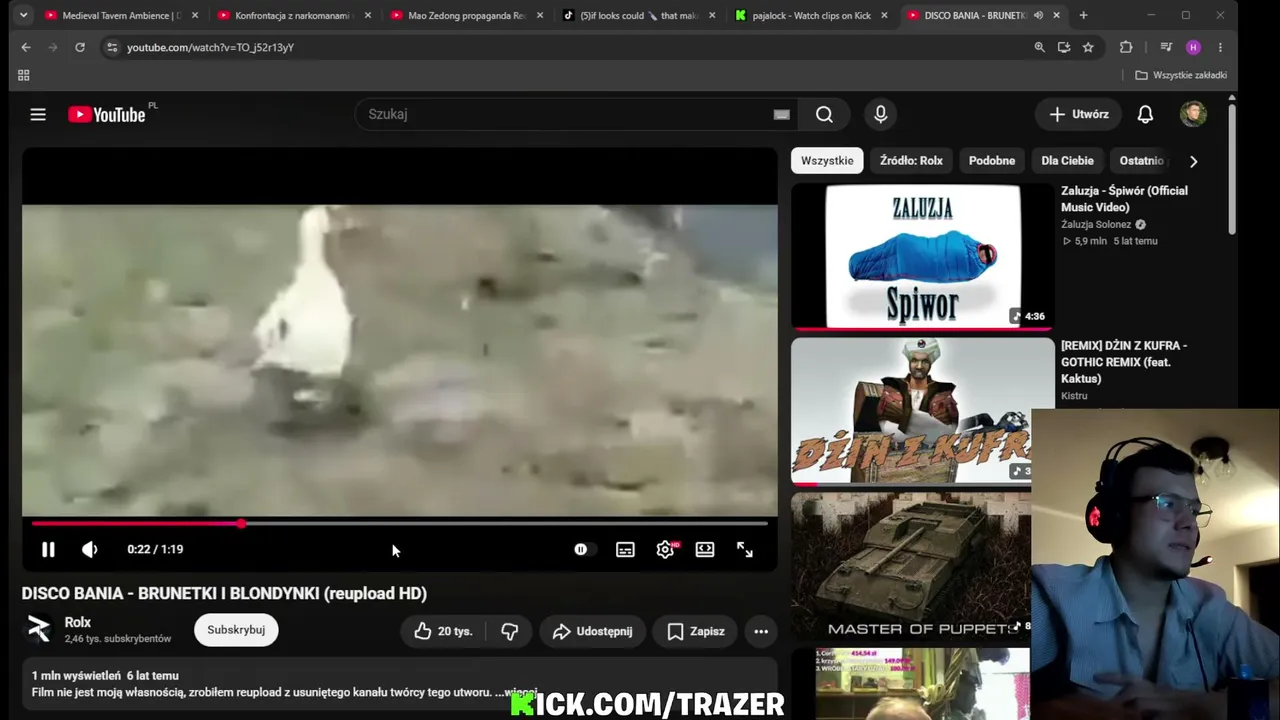Open the YouTube account avatar menu

coord(1193,114)
